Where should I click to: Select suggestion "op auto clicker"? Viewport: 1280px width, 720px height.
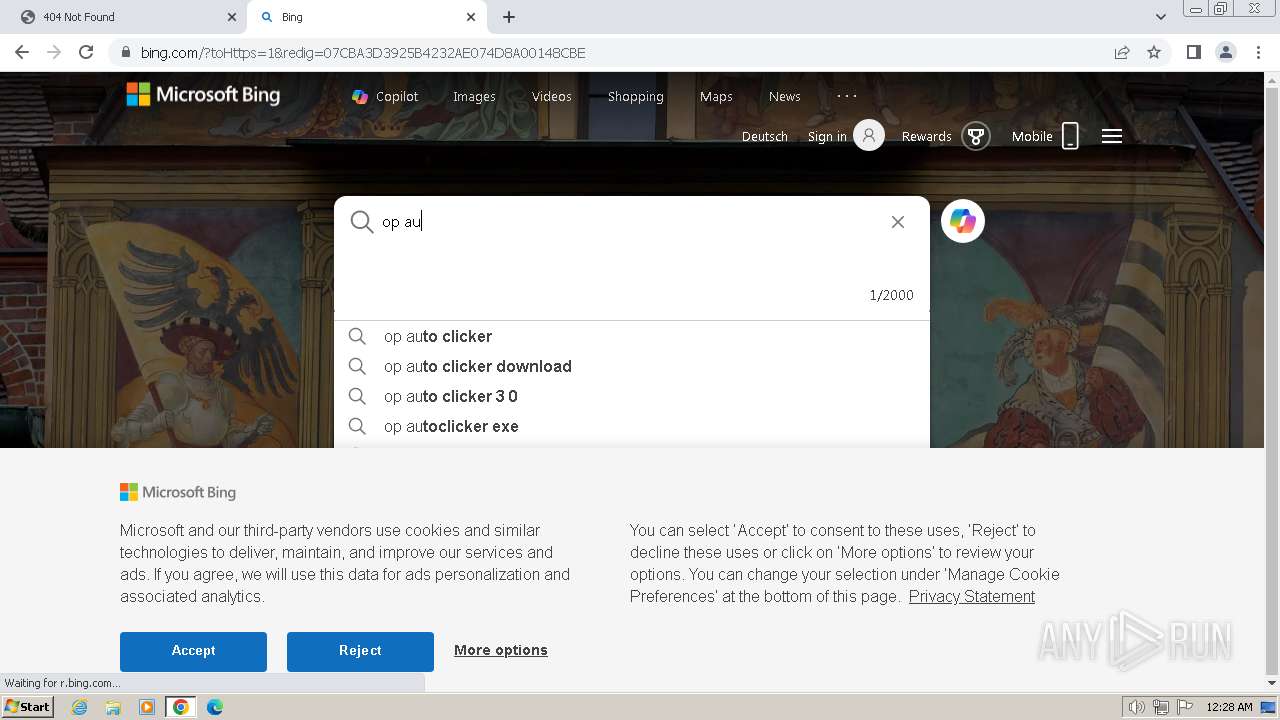point(632,336)
